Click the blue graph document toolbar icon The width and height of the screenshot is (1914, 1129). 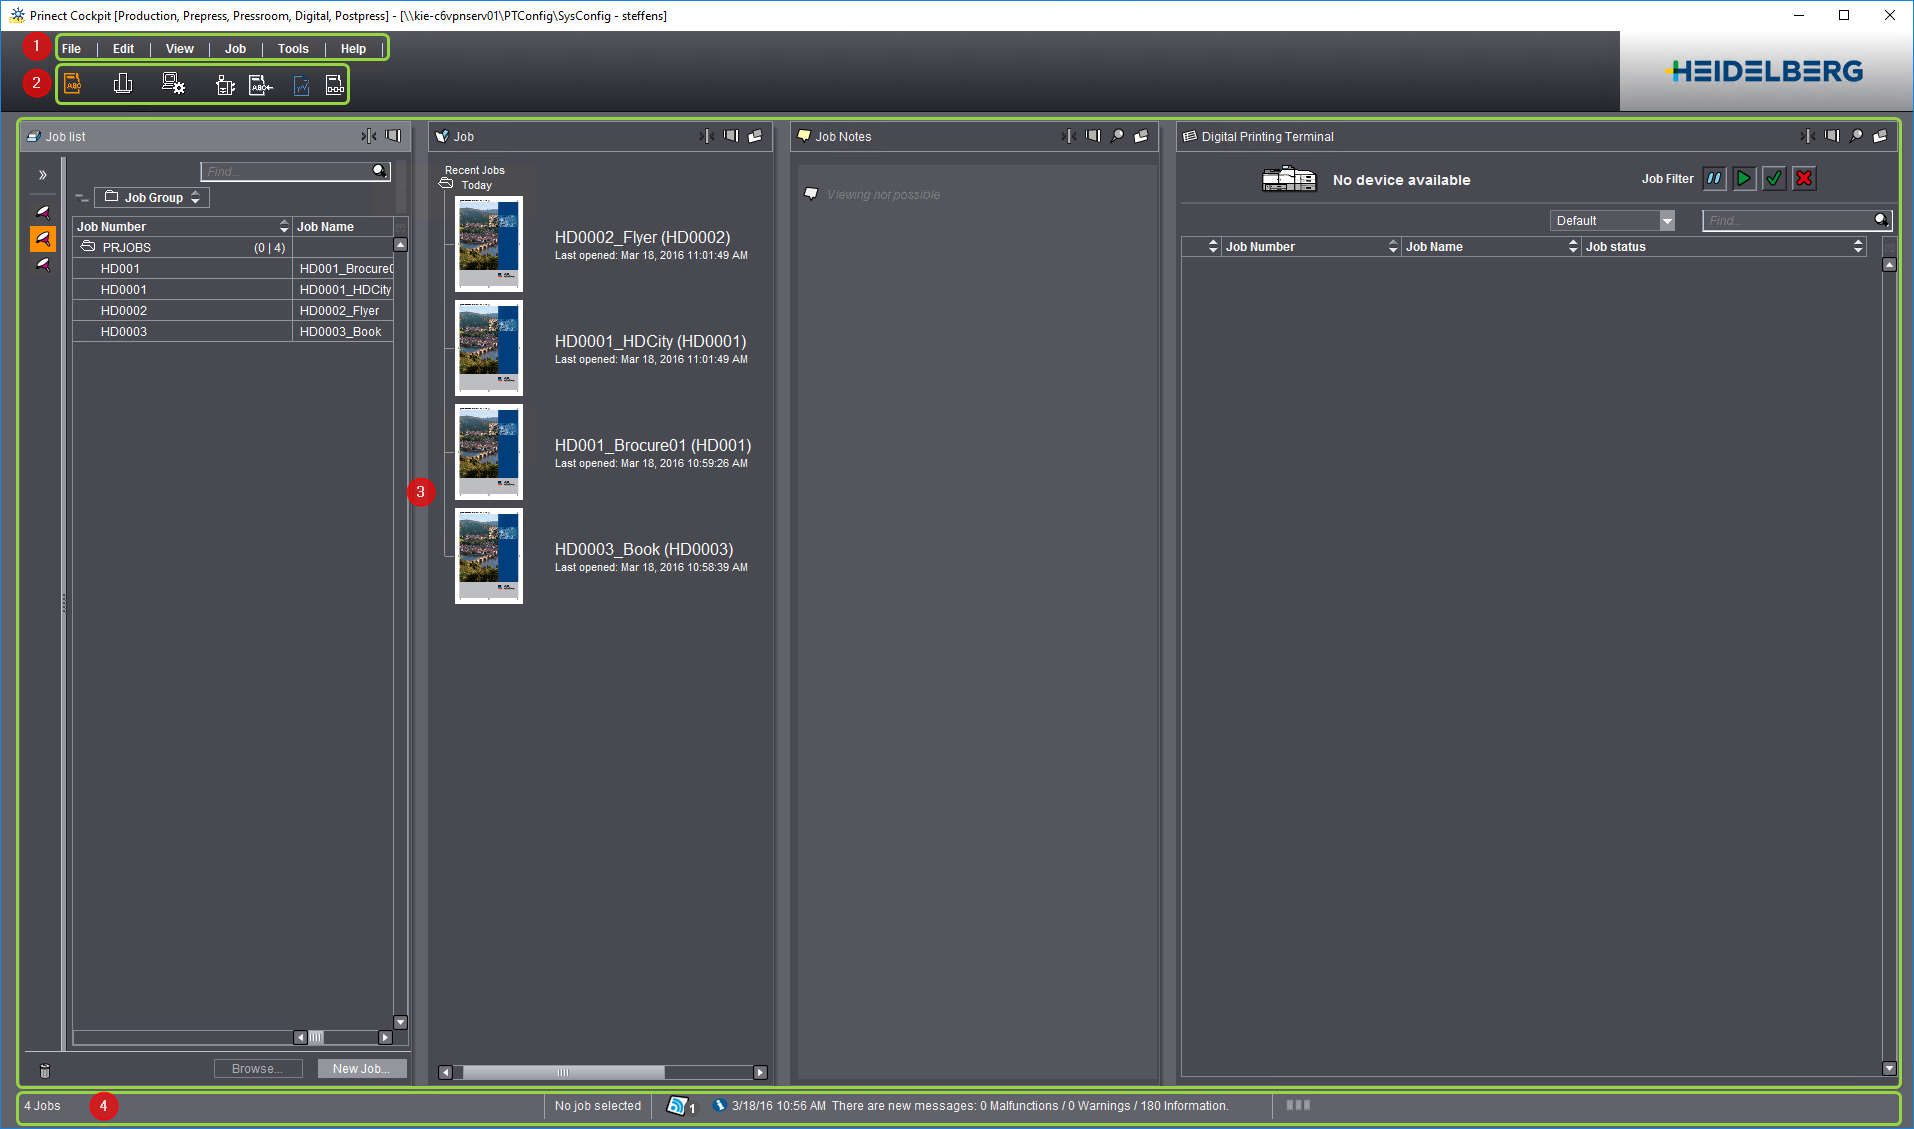coord(301,86)
